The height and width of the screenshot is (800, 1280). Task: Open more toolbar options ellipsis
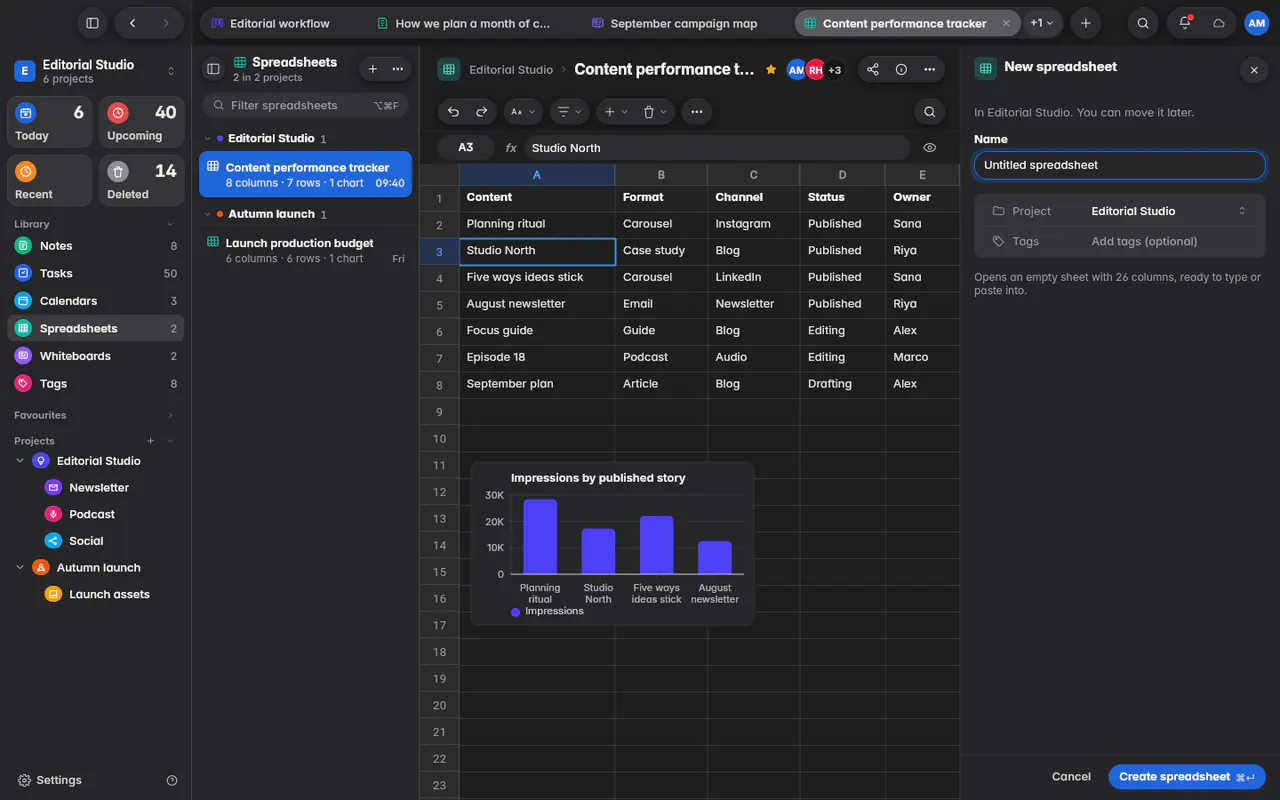point(697,112)
